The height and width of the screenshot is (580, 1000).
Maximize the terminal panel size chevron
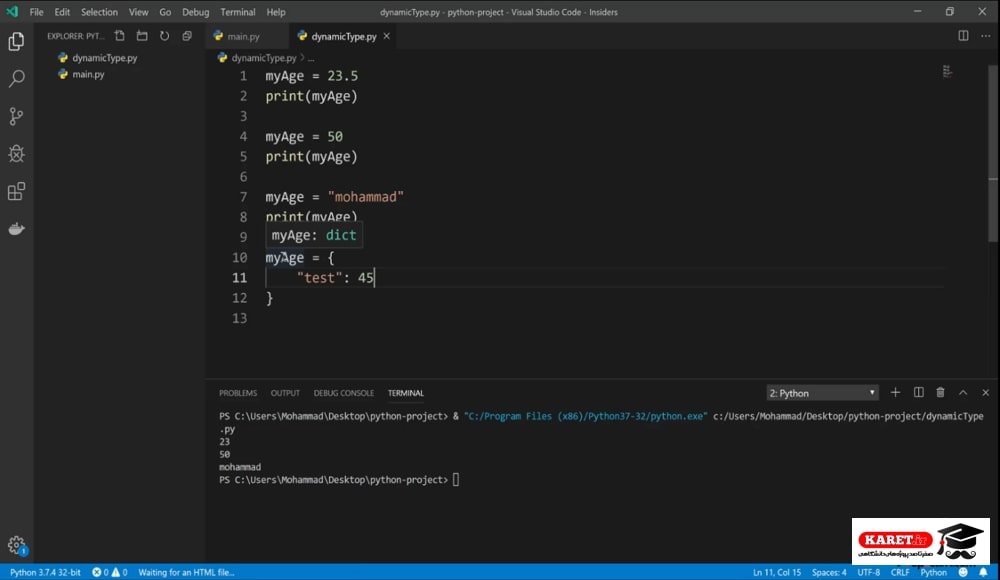coord(963,392)
